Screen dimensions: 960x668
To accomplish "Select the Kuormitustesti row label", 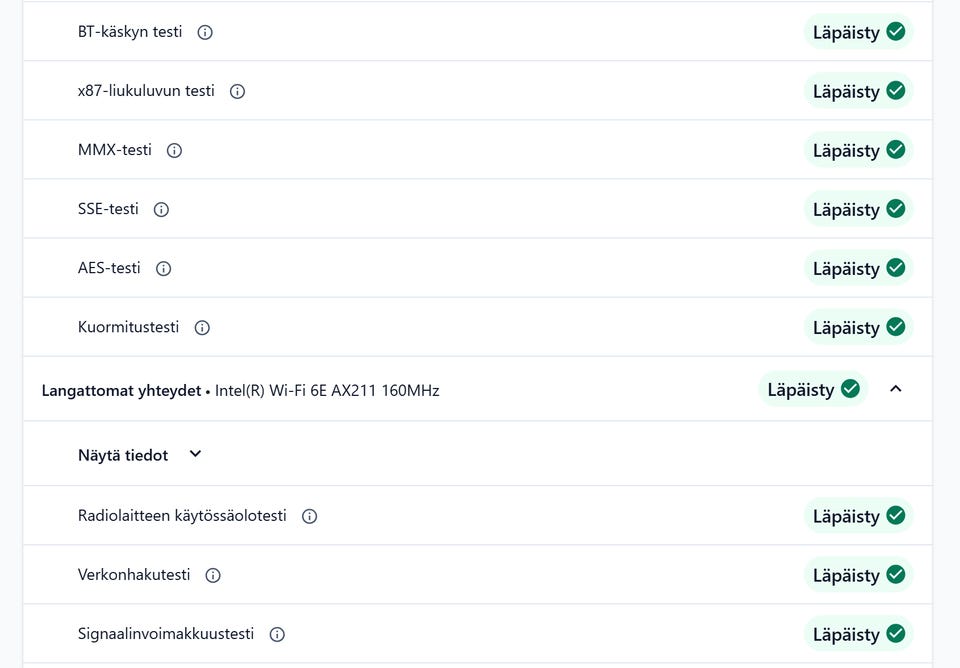I will 128,327.
